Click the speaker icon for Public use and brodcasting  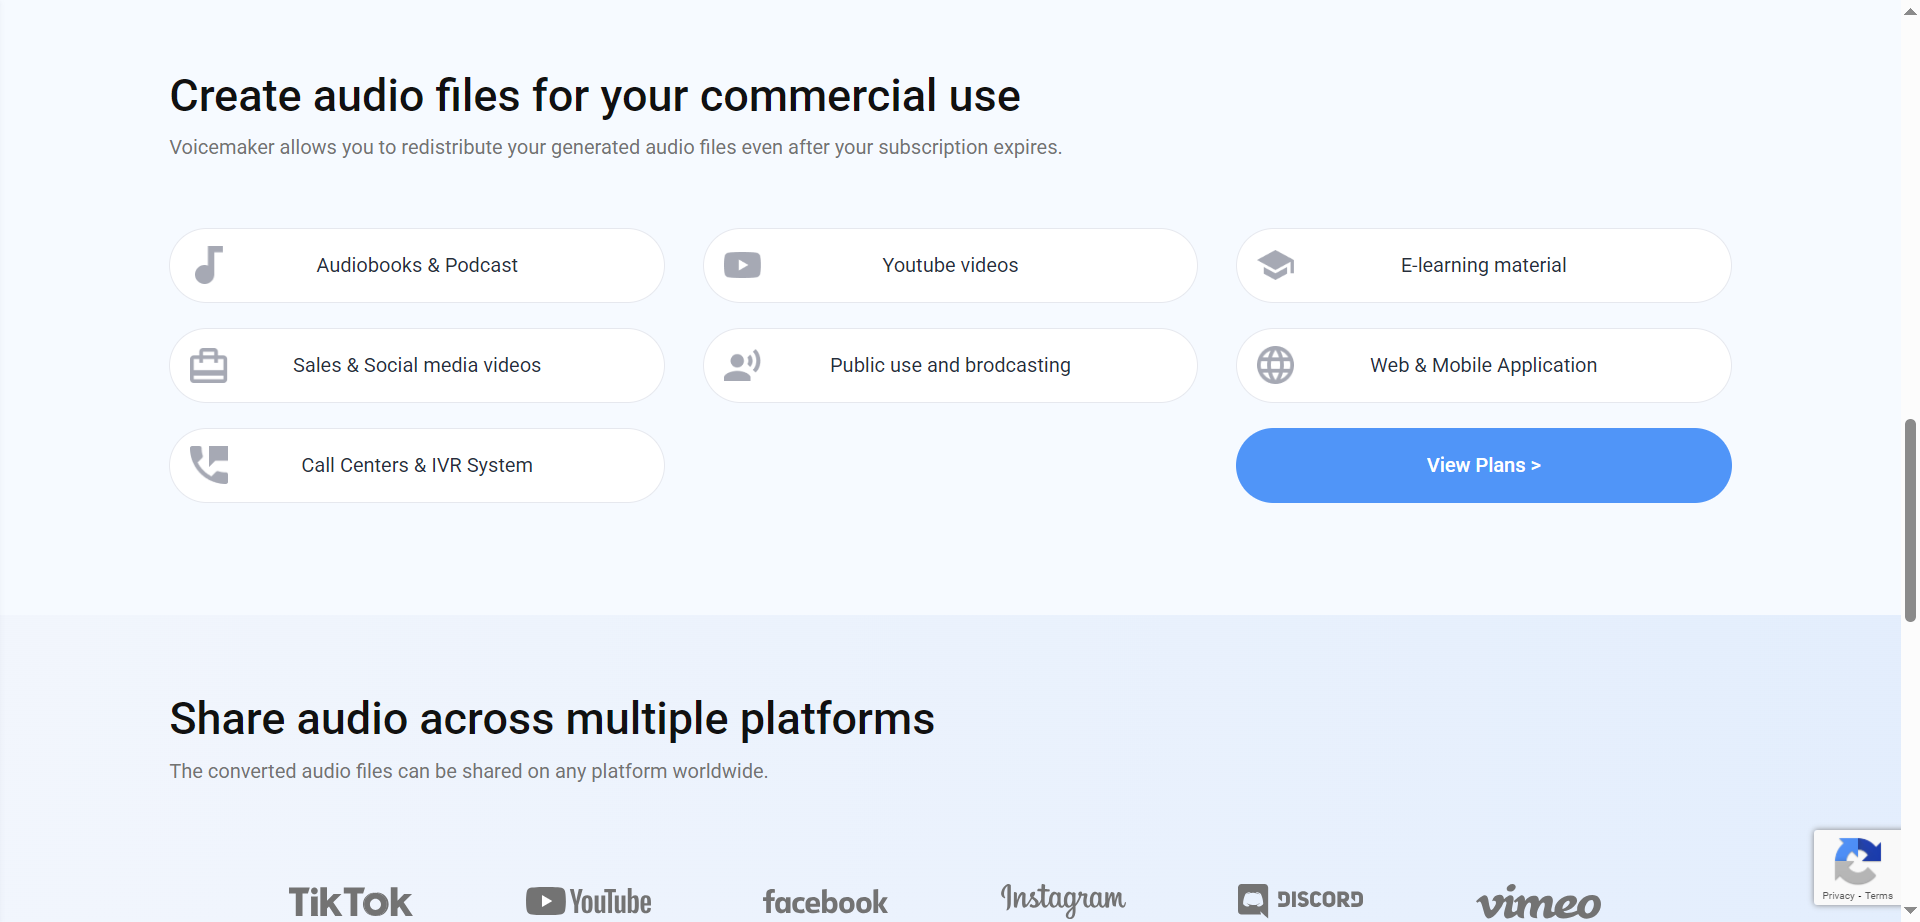click(x=742, y=365)
